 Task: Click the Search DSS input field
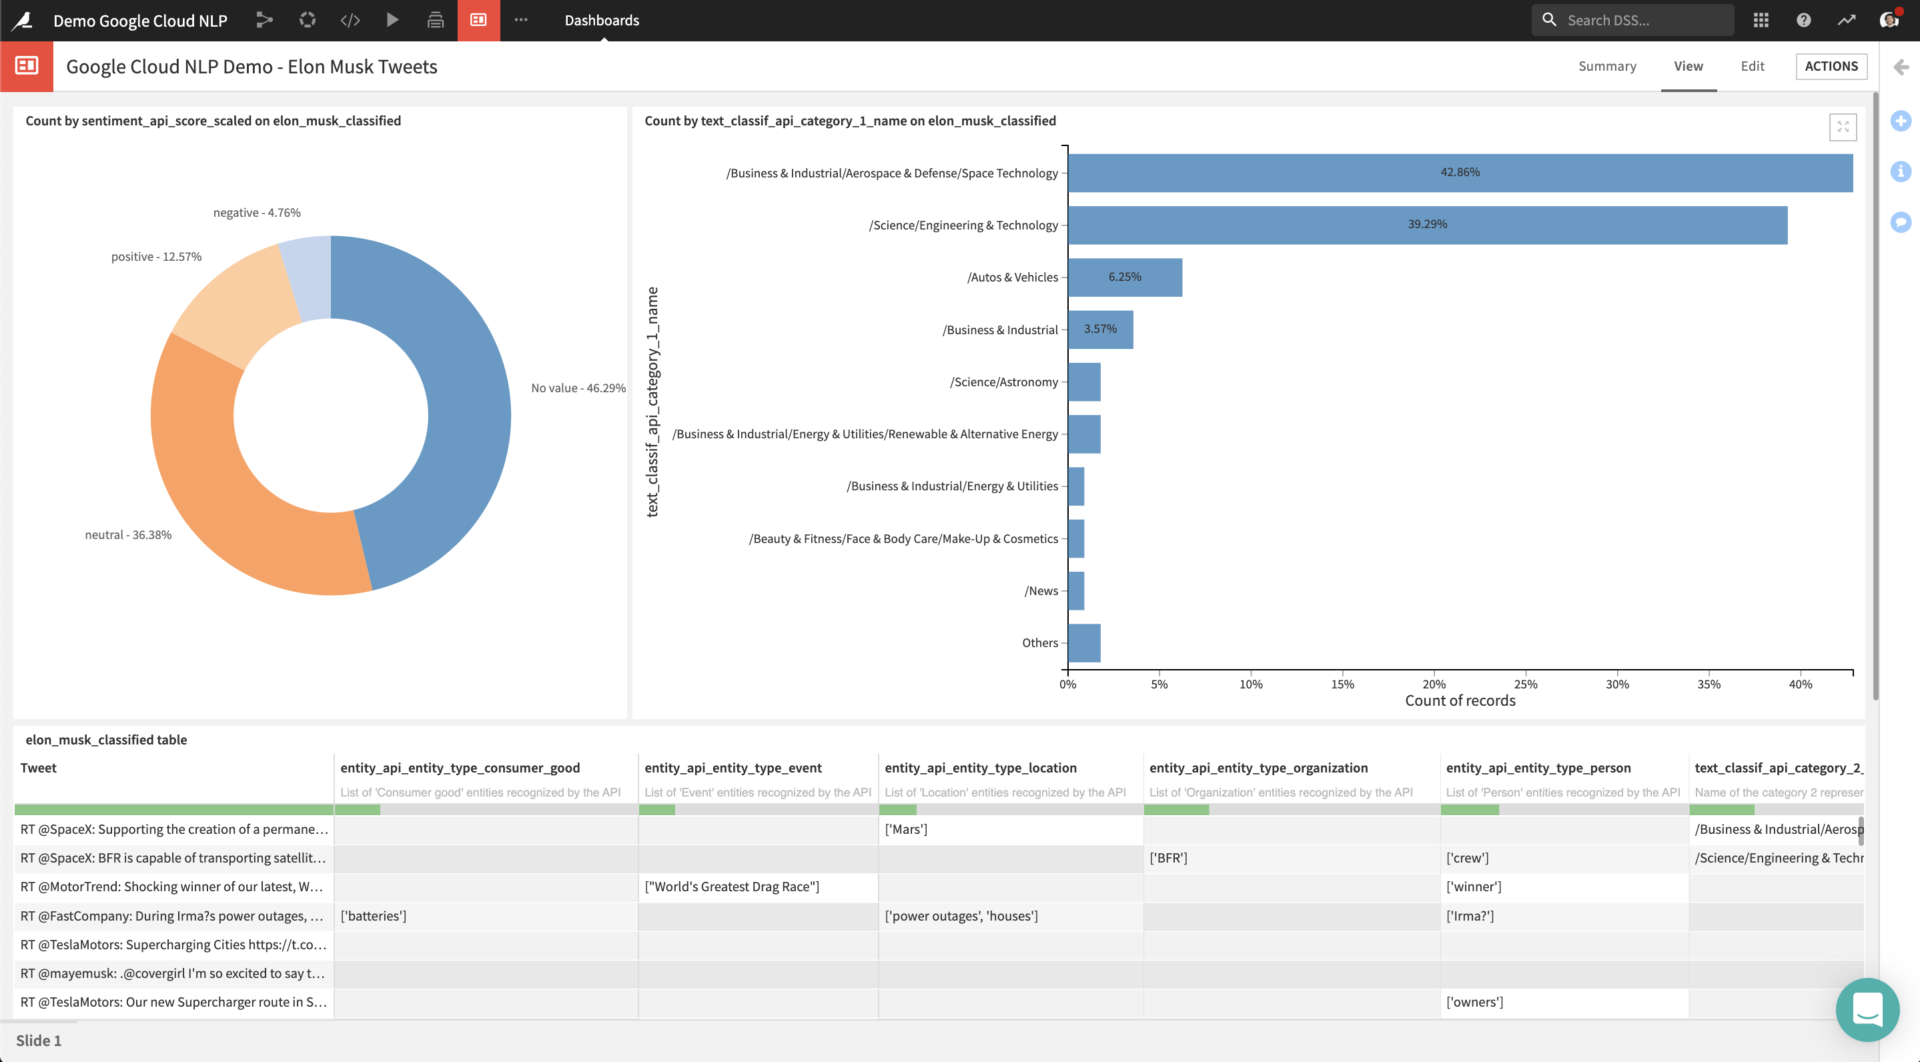pos(1632,19)
